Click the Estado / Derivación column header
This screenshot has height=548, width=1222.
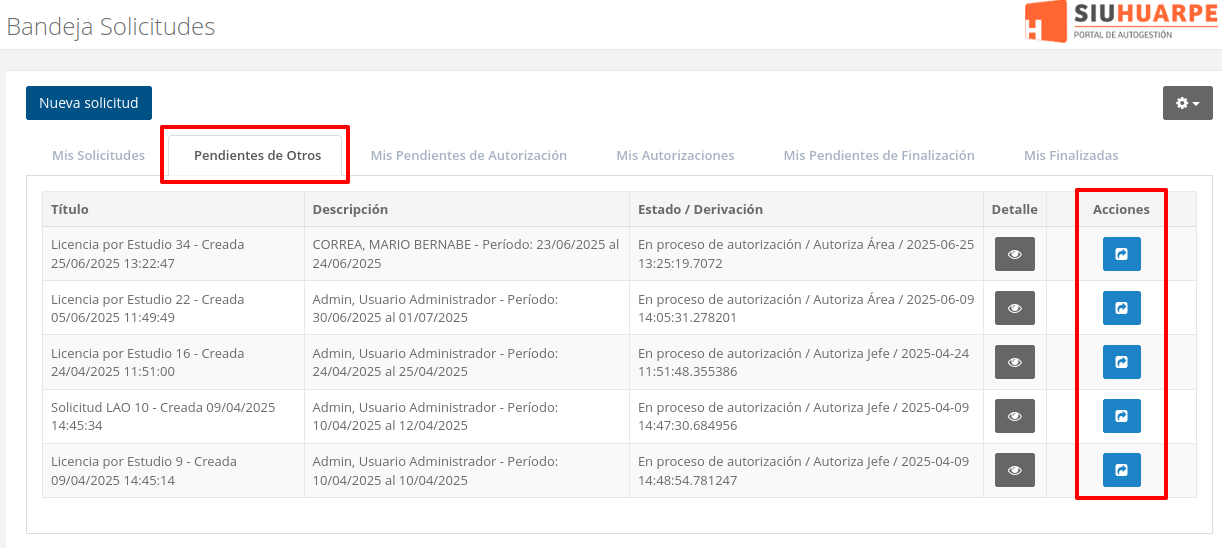click(807, 209)
